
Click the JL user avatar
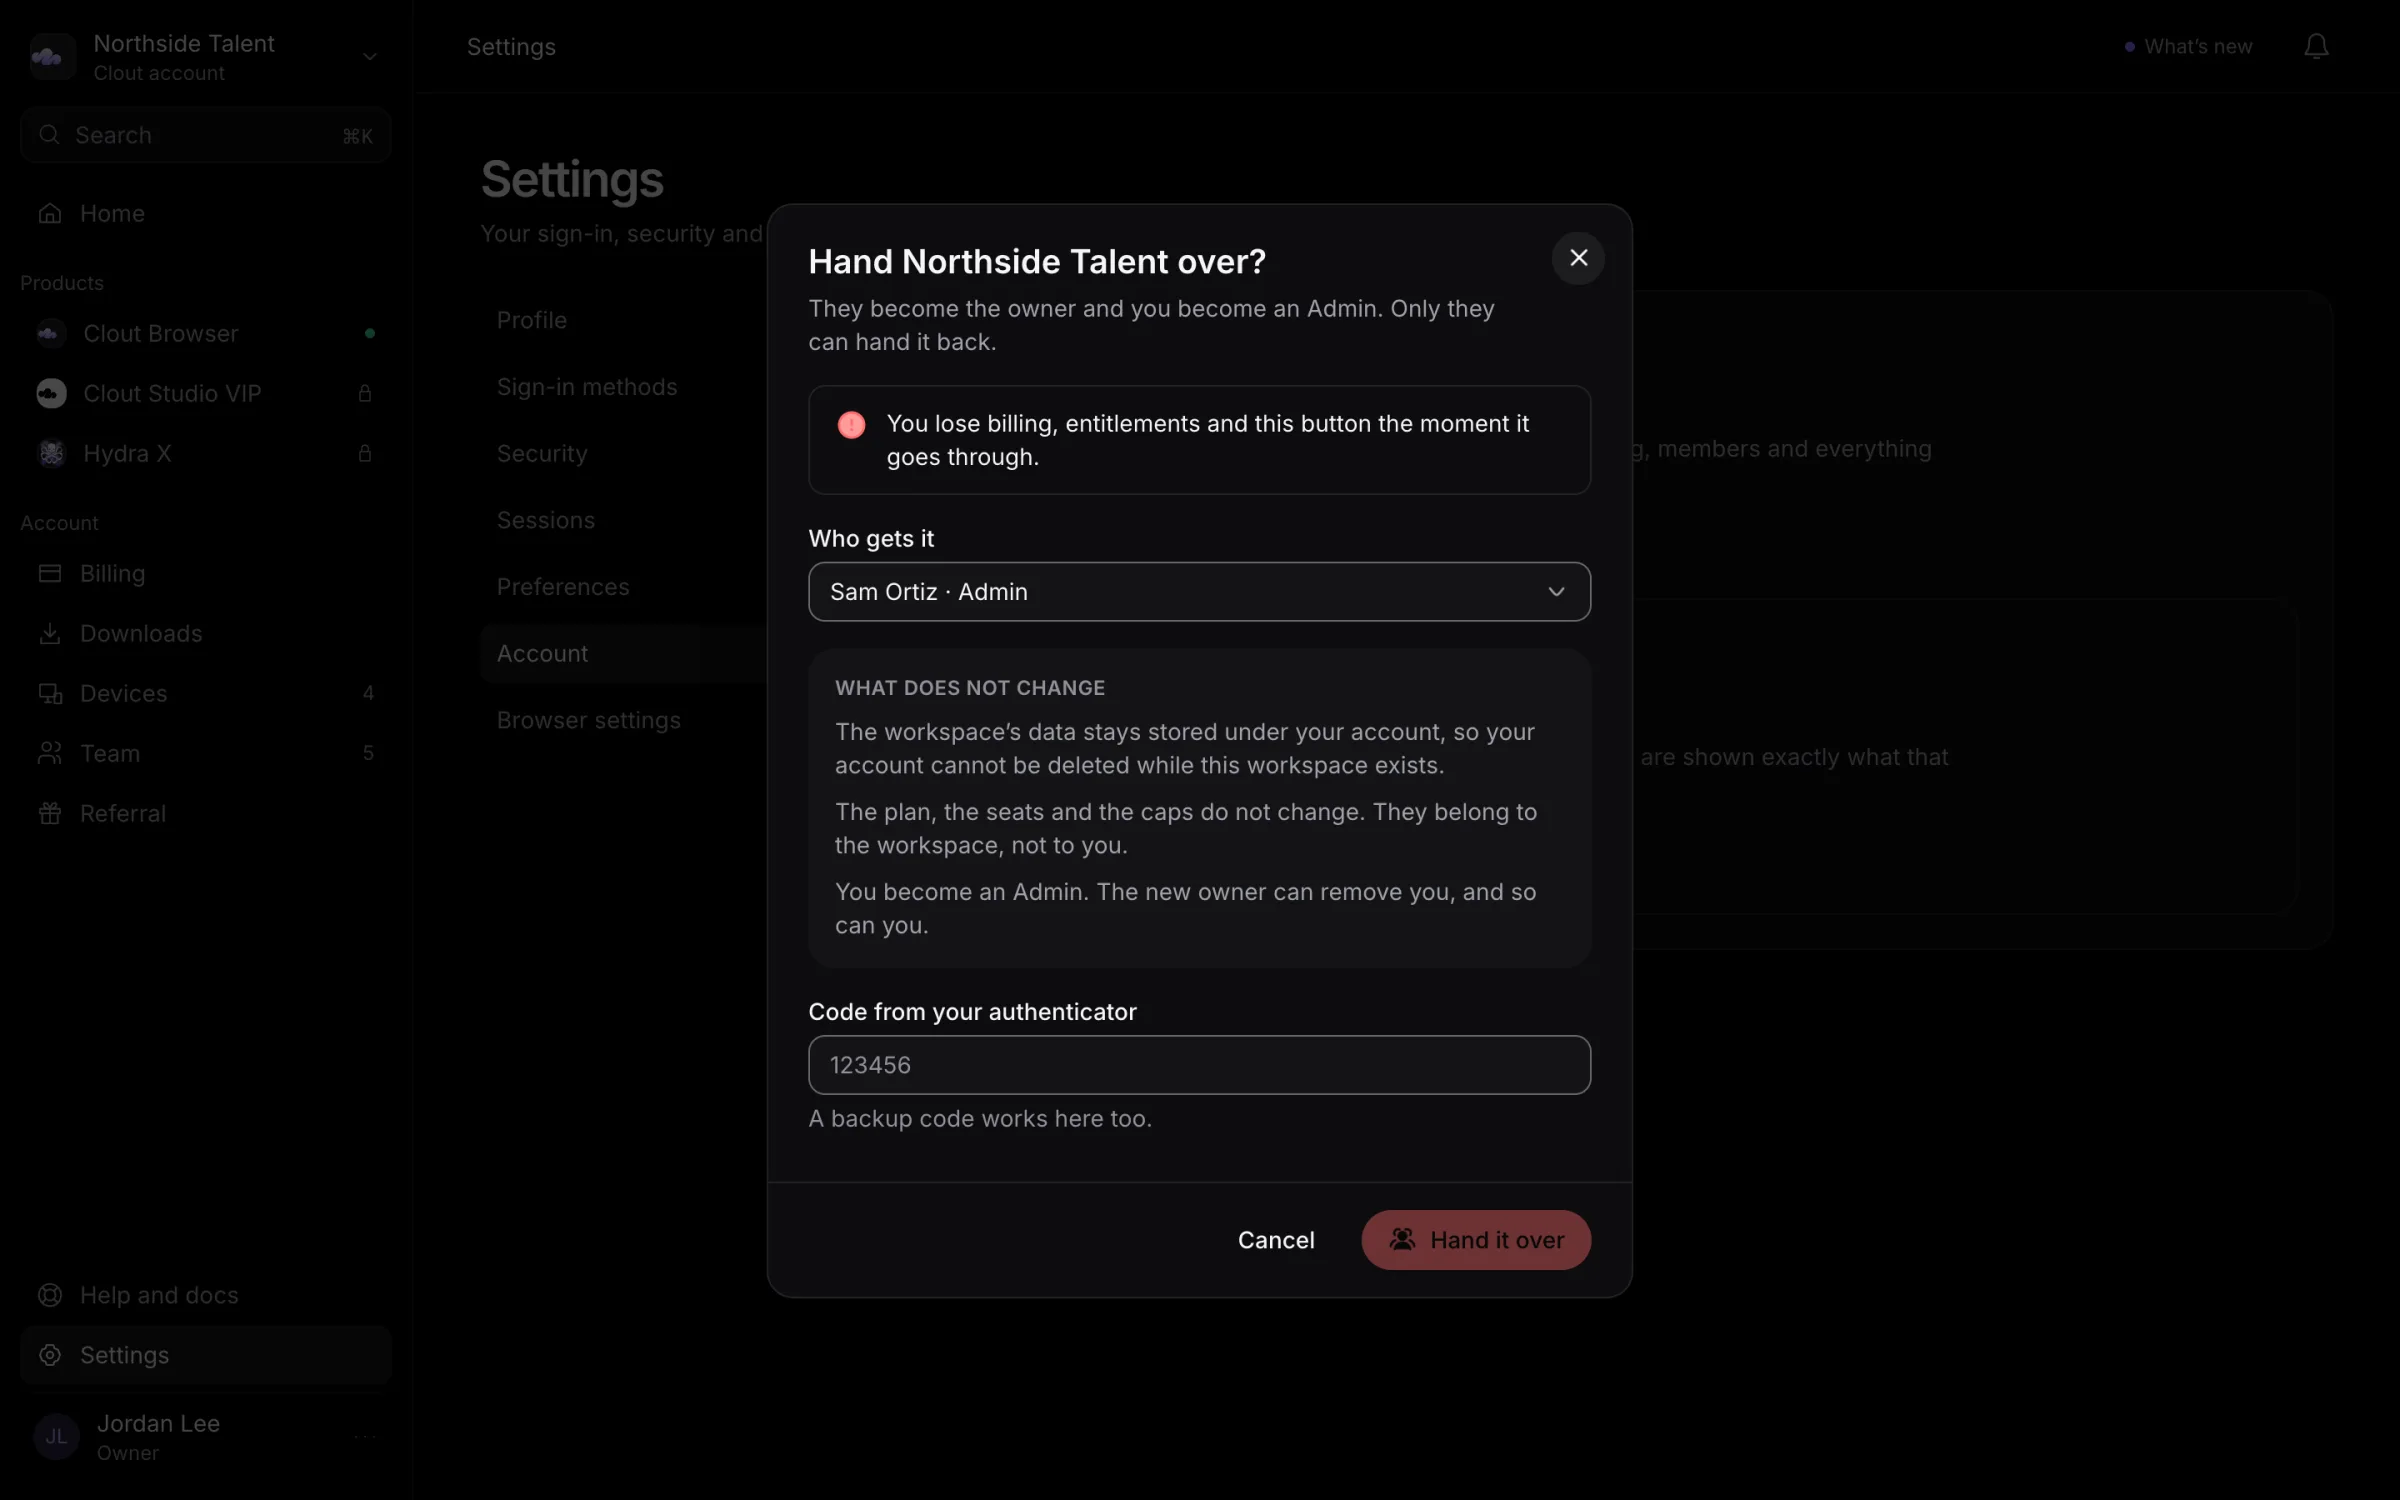point(56,1437)
